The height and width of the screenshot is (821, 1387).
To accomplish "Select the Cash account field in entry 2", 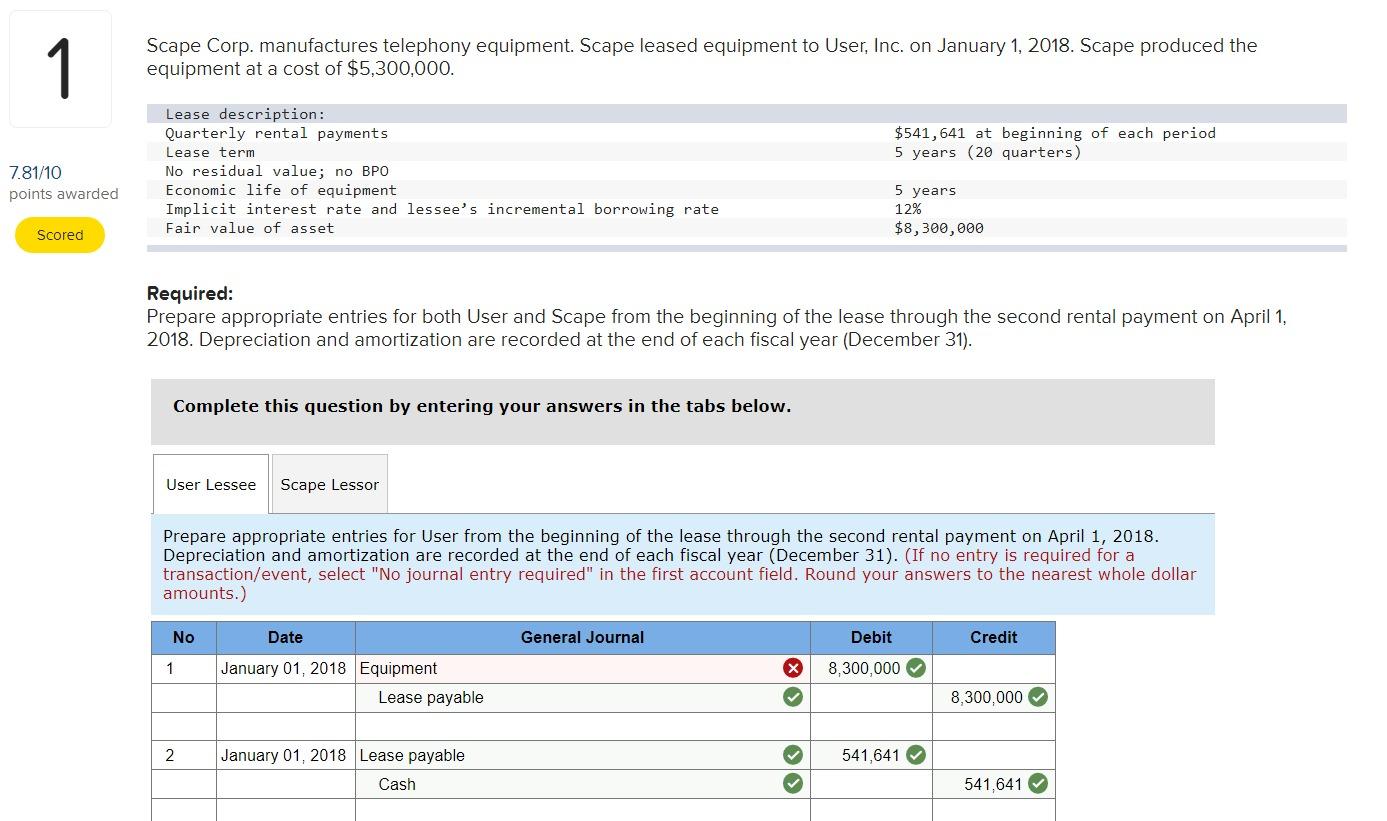I will 582,784.
